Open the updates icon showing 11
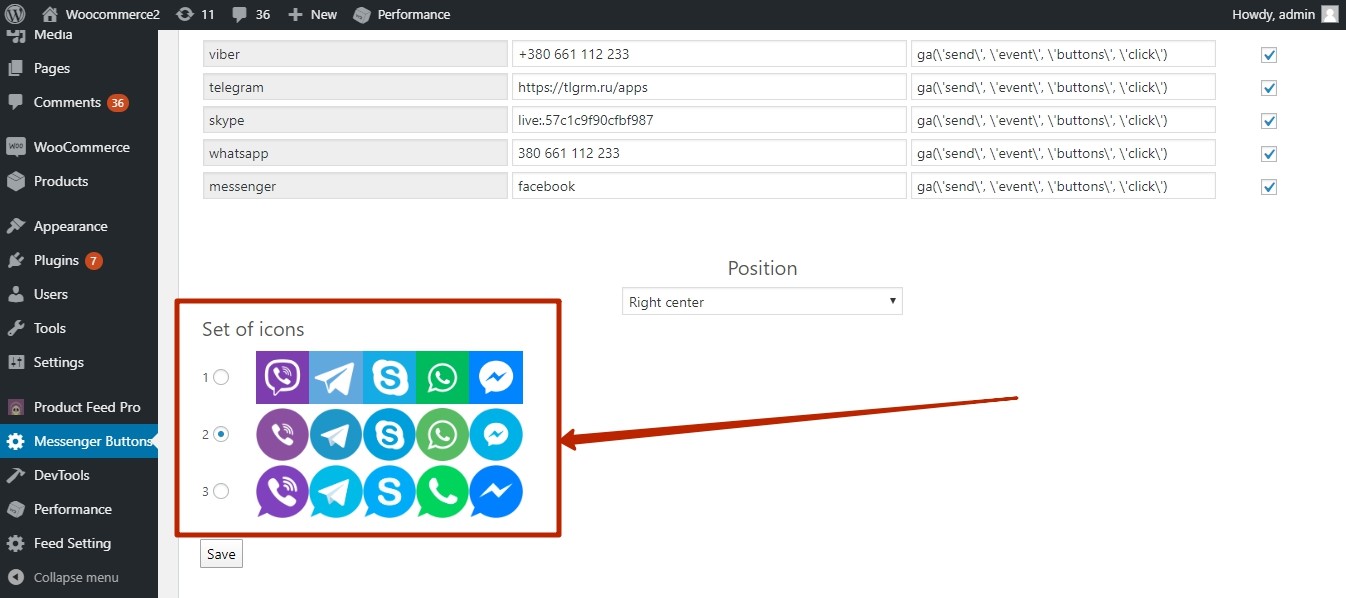Viewport: 1346px width, 598px height. pyautogui.click(x=185, y=14)
